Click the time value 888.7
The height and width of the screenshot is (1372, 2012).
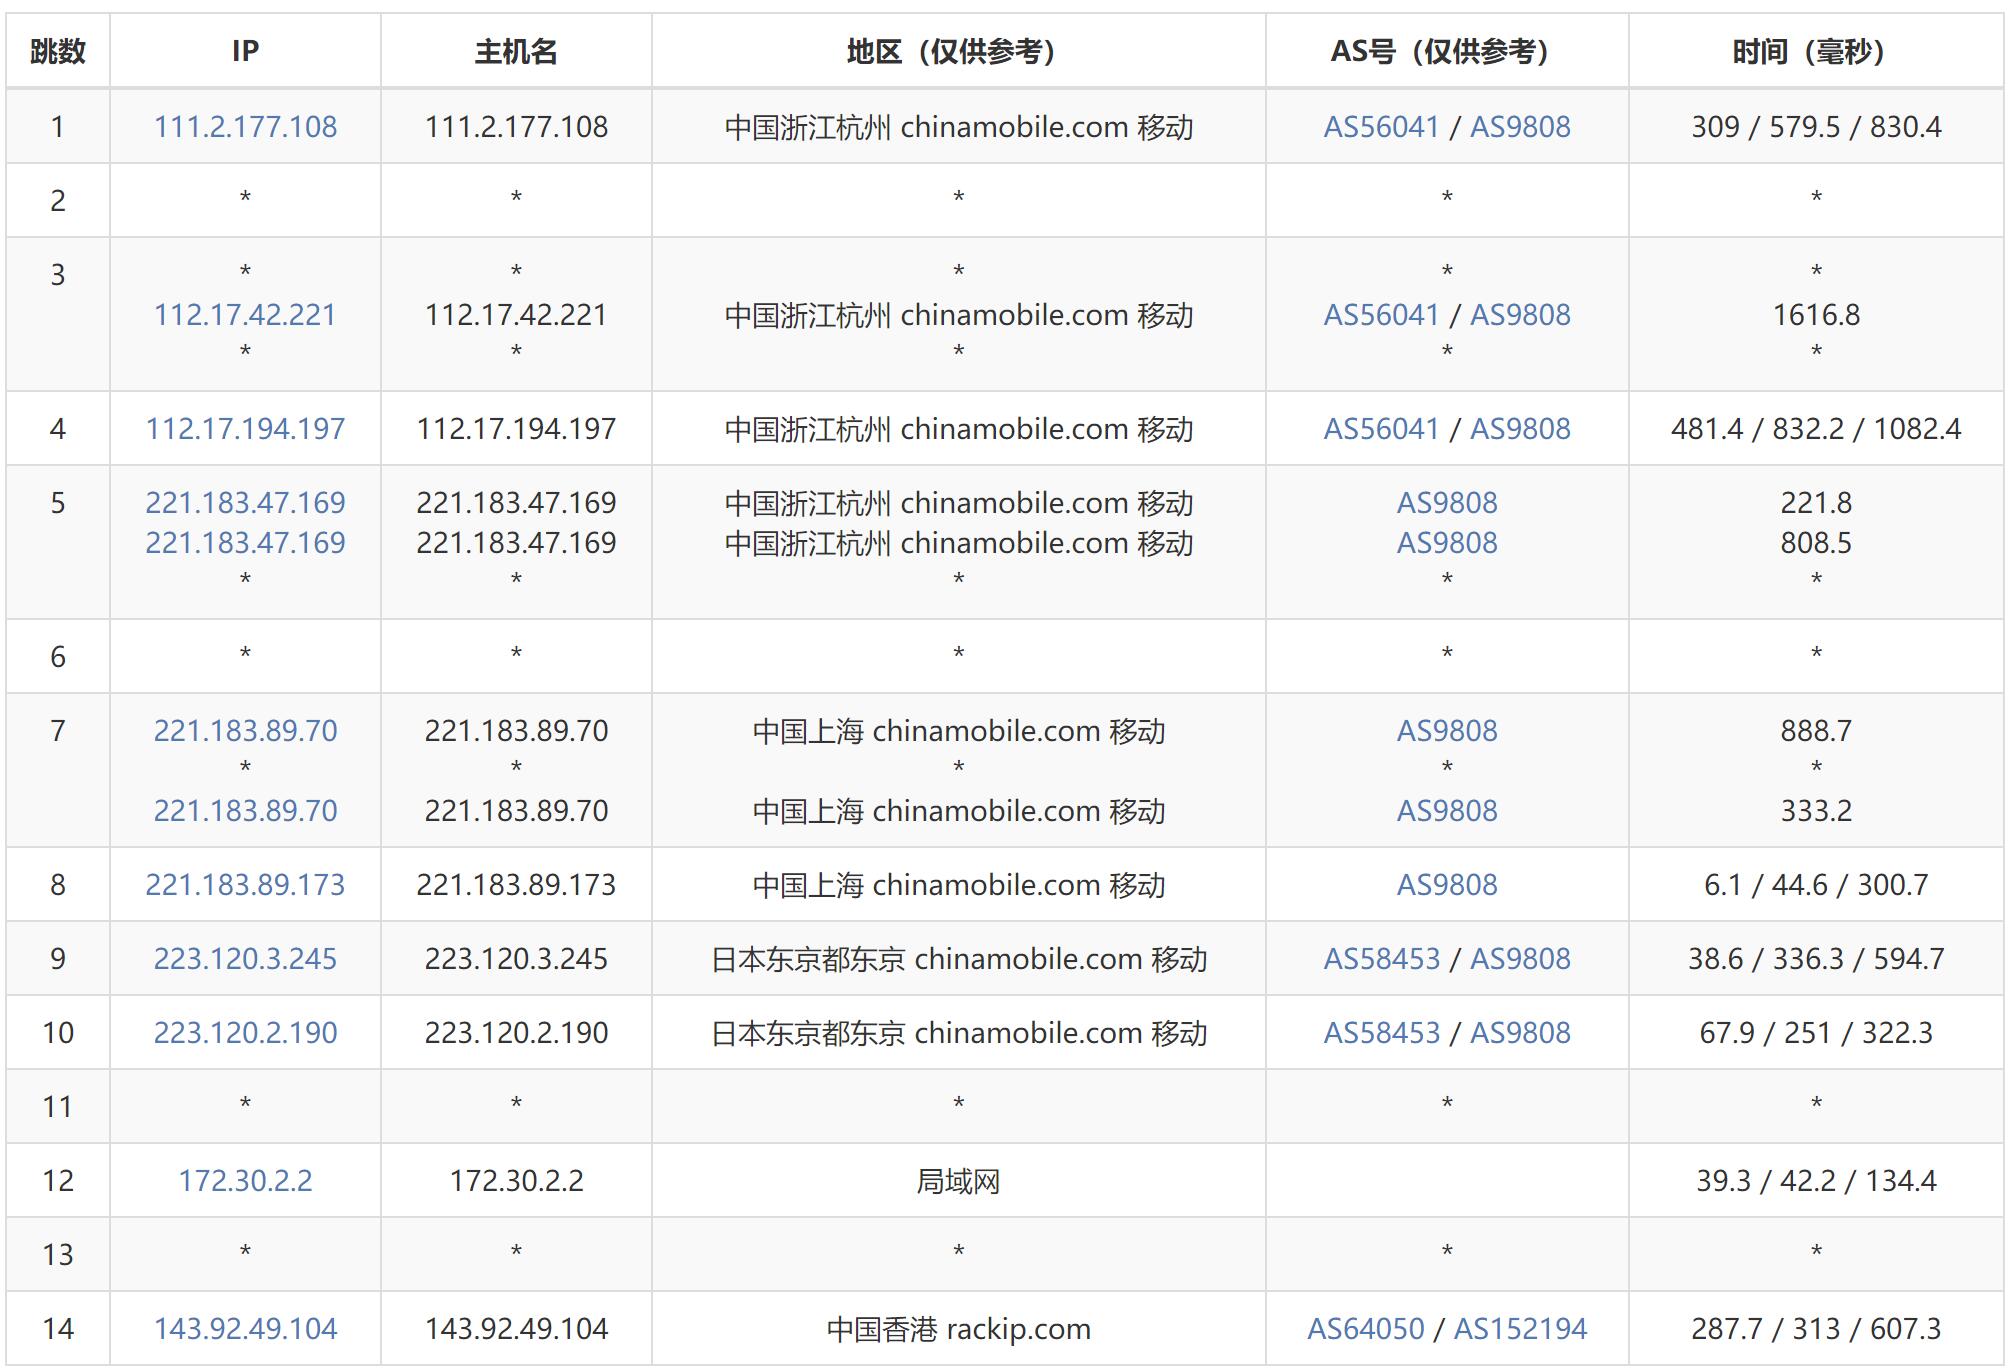tap(1816, 731)
